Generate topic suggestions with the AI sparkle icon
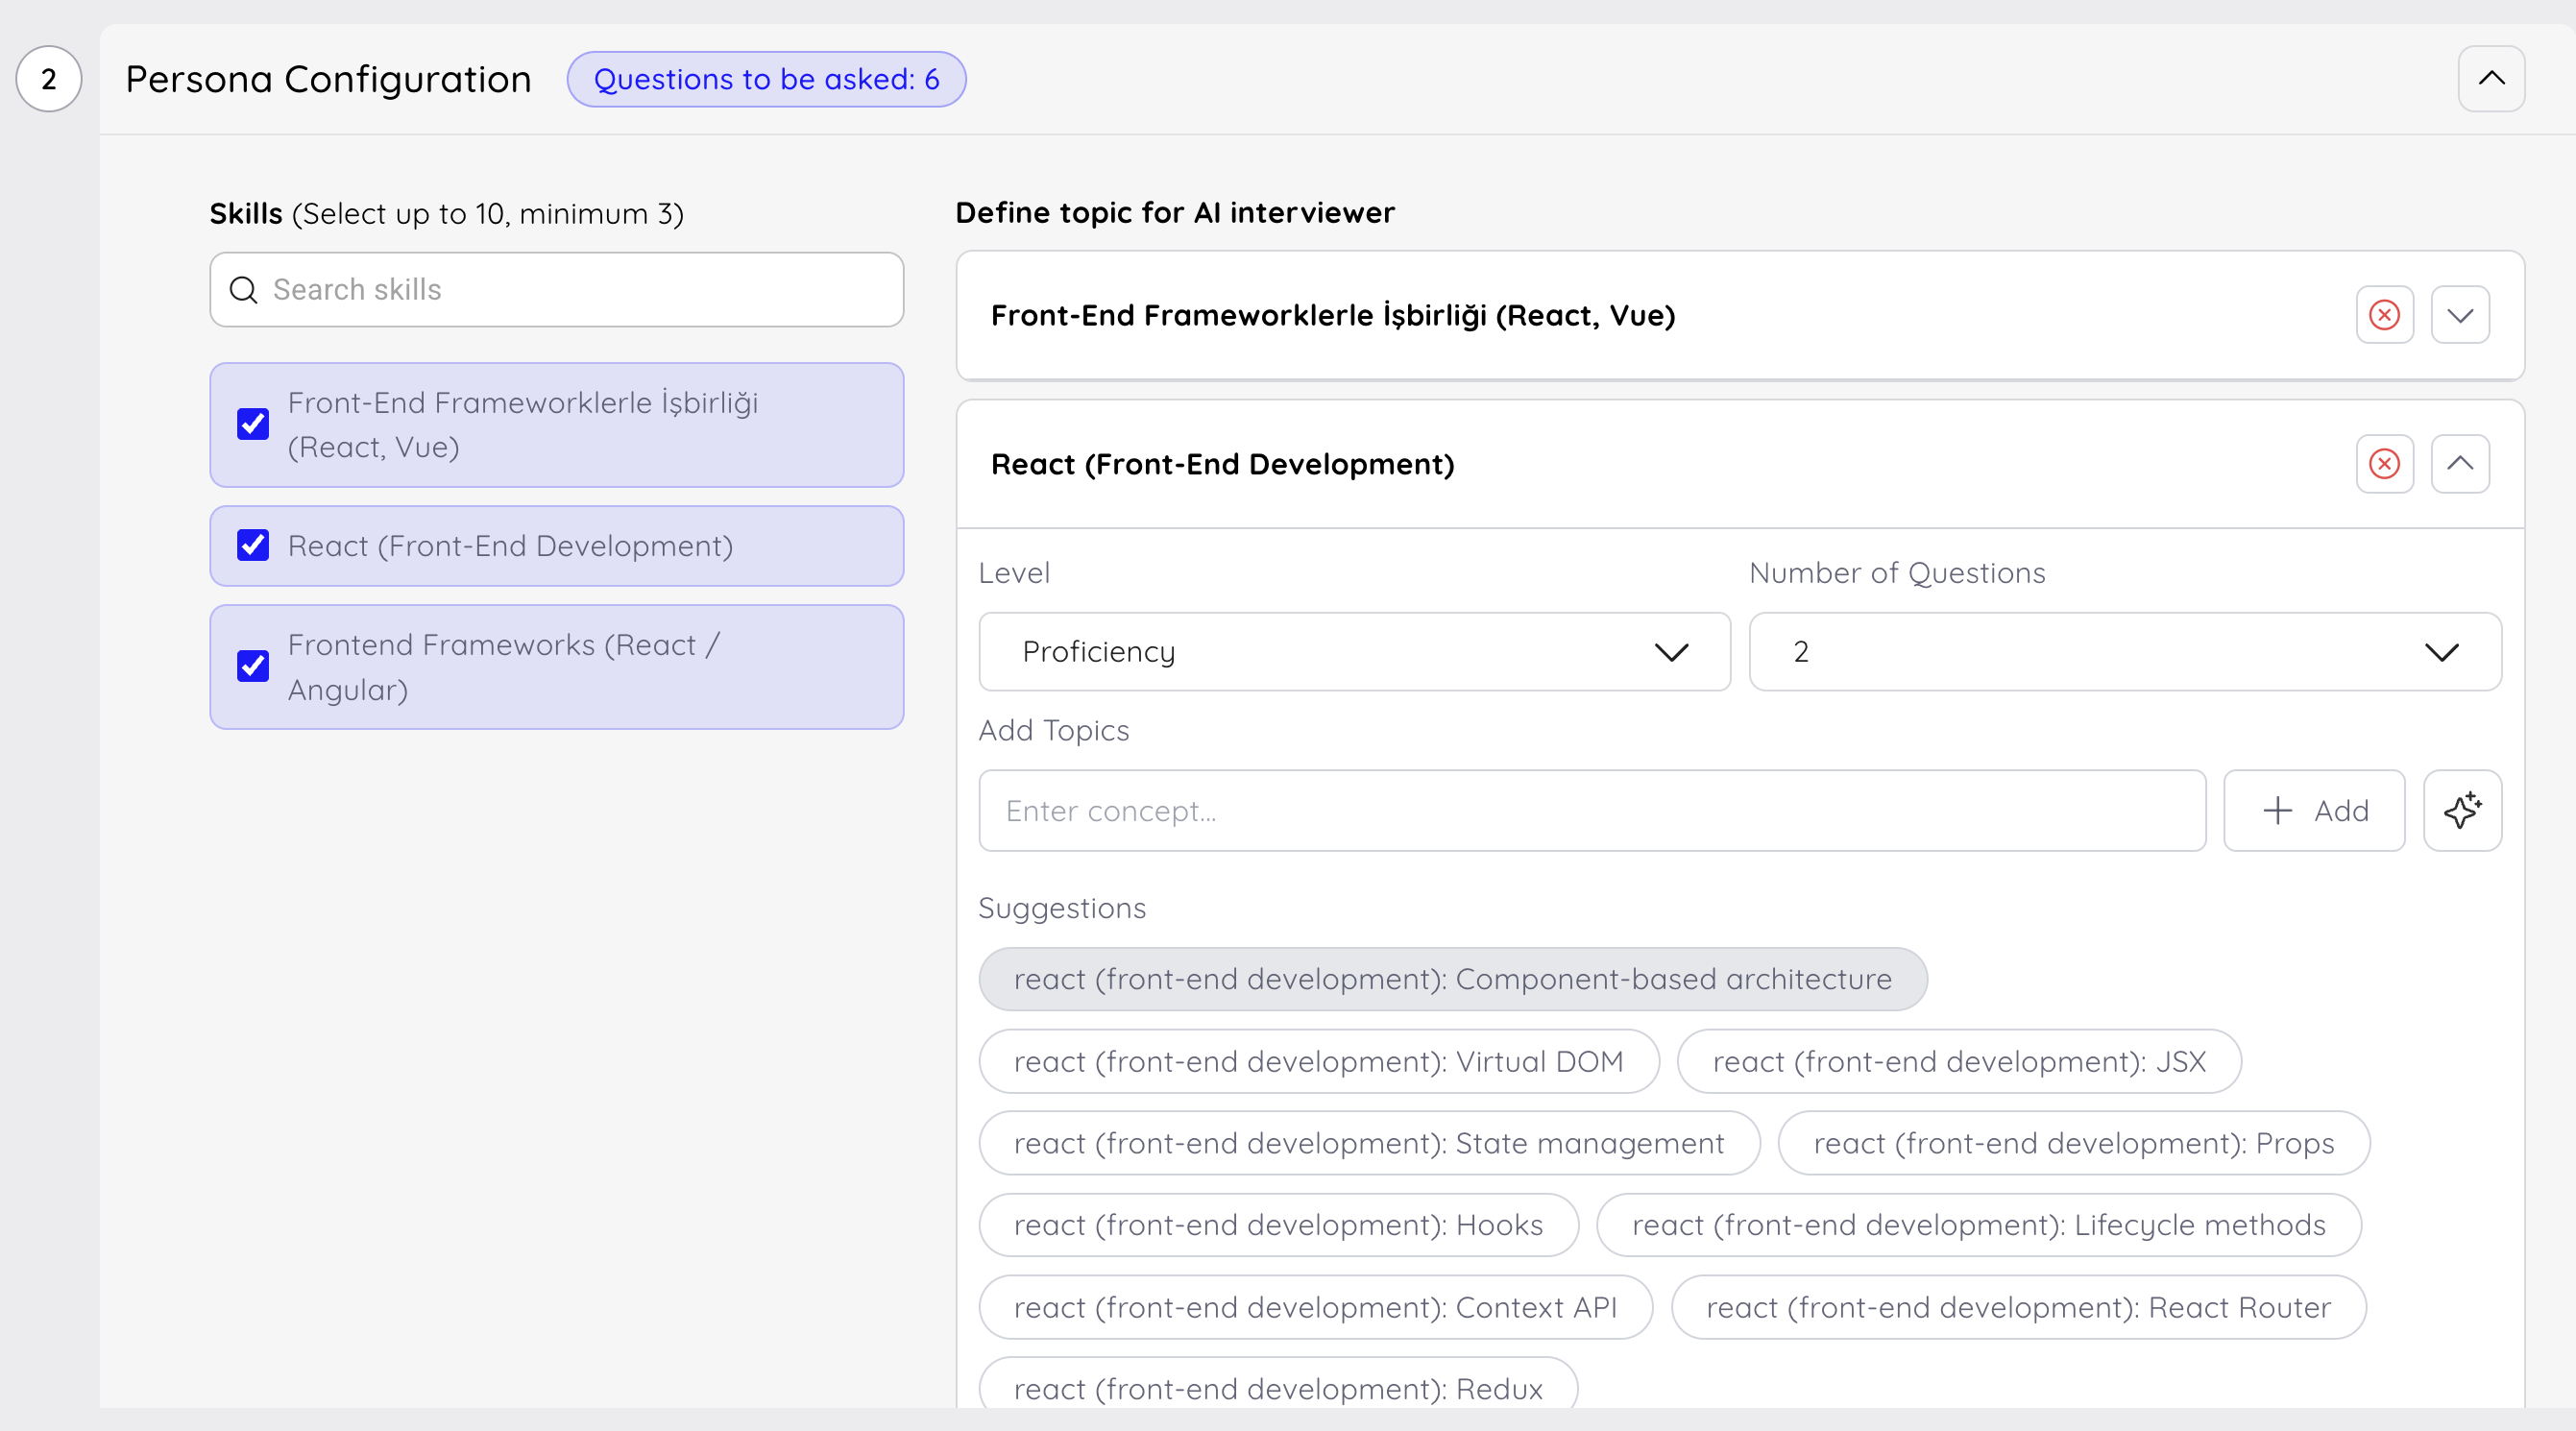 [x=2462, y=810]
